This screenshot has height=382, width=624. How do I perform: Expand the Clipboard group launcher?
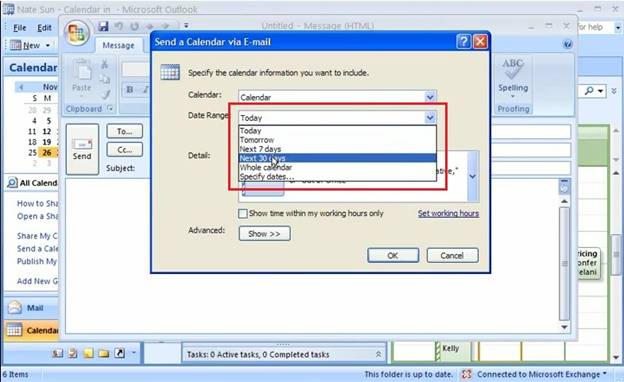click(110, 108)
